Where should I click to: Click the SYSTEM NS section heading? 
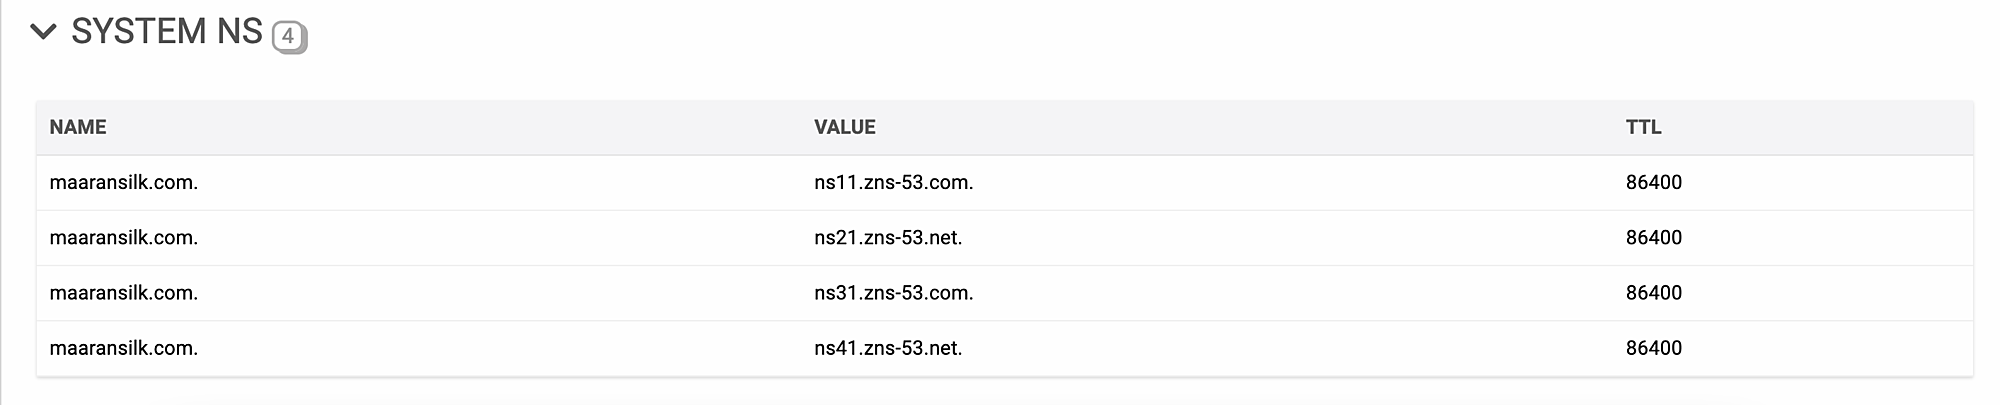tap(167, 32)
